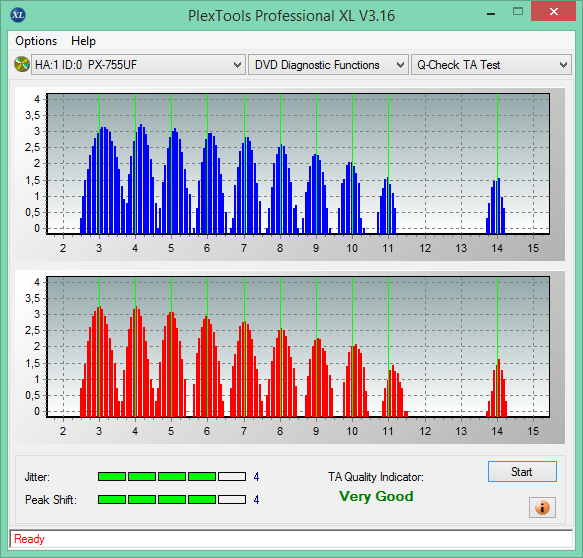Click the PlexTools Professional XL V3.16 title
583x558 pixels.
point(291,16)
